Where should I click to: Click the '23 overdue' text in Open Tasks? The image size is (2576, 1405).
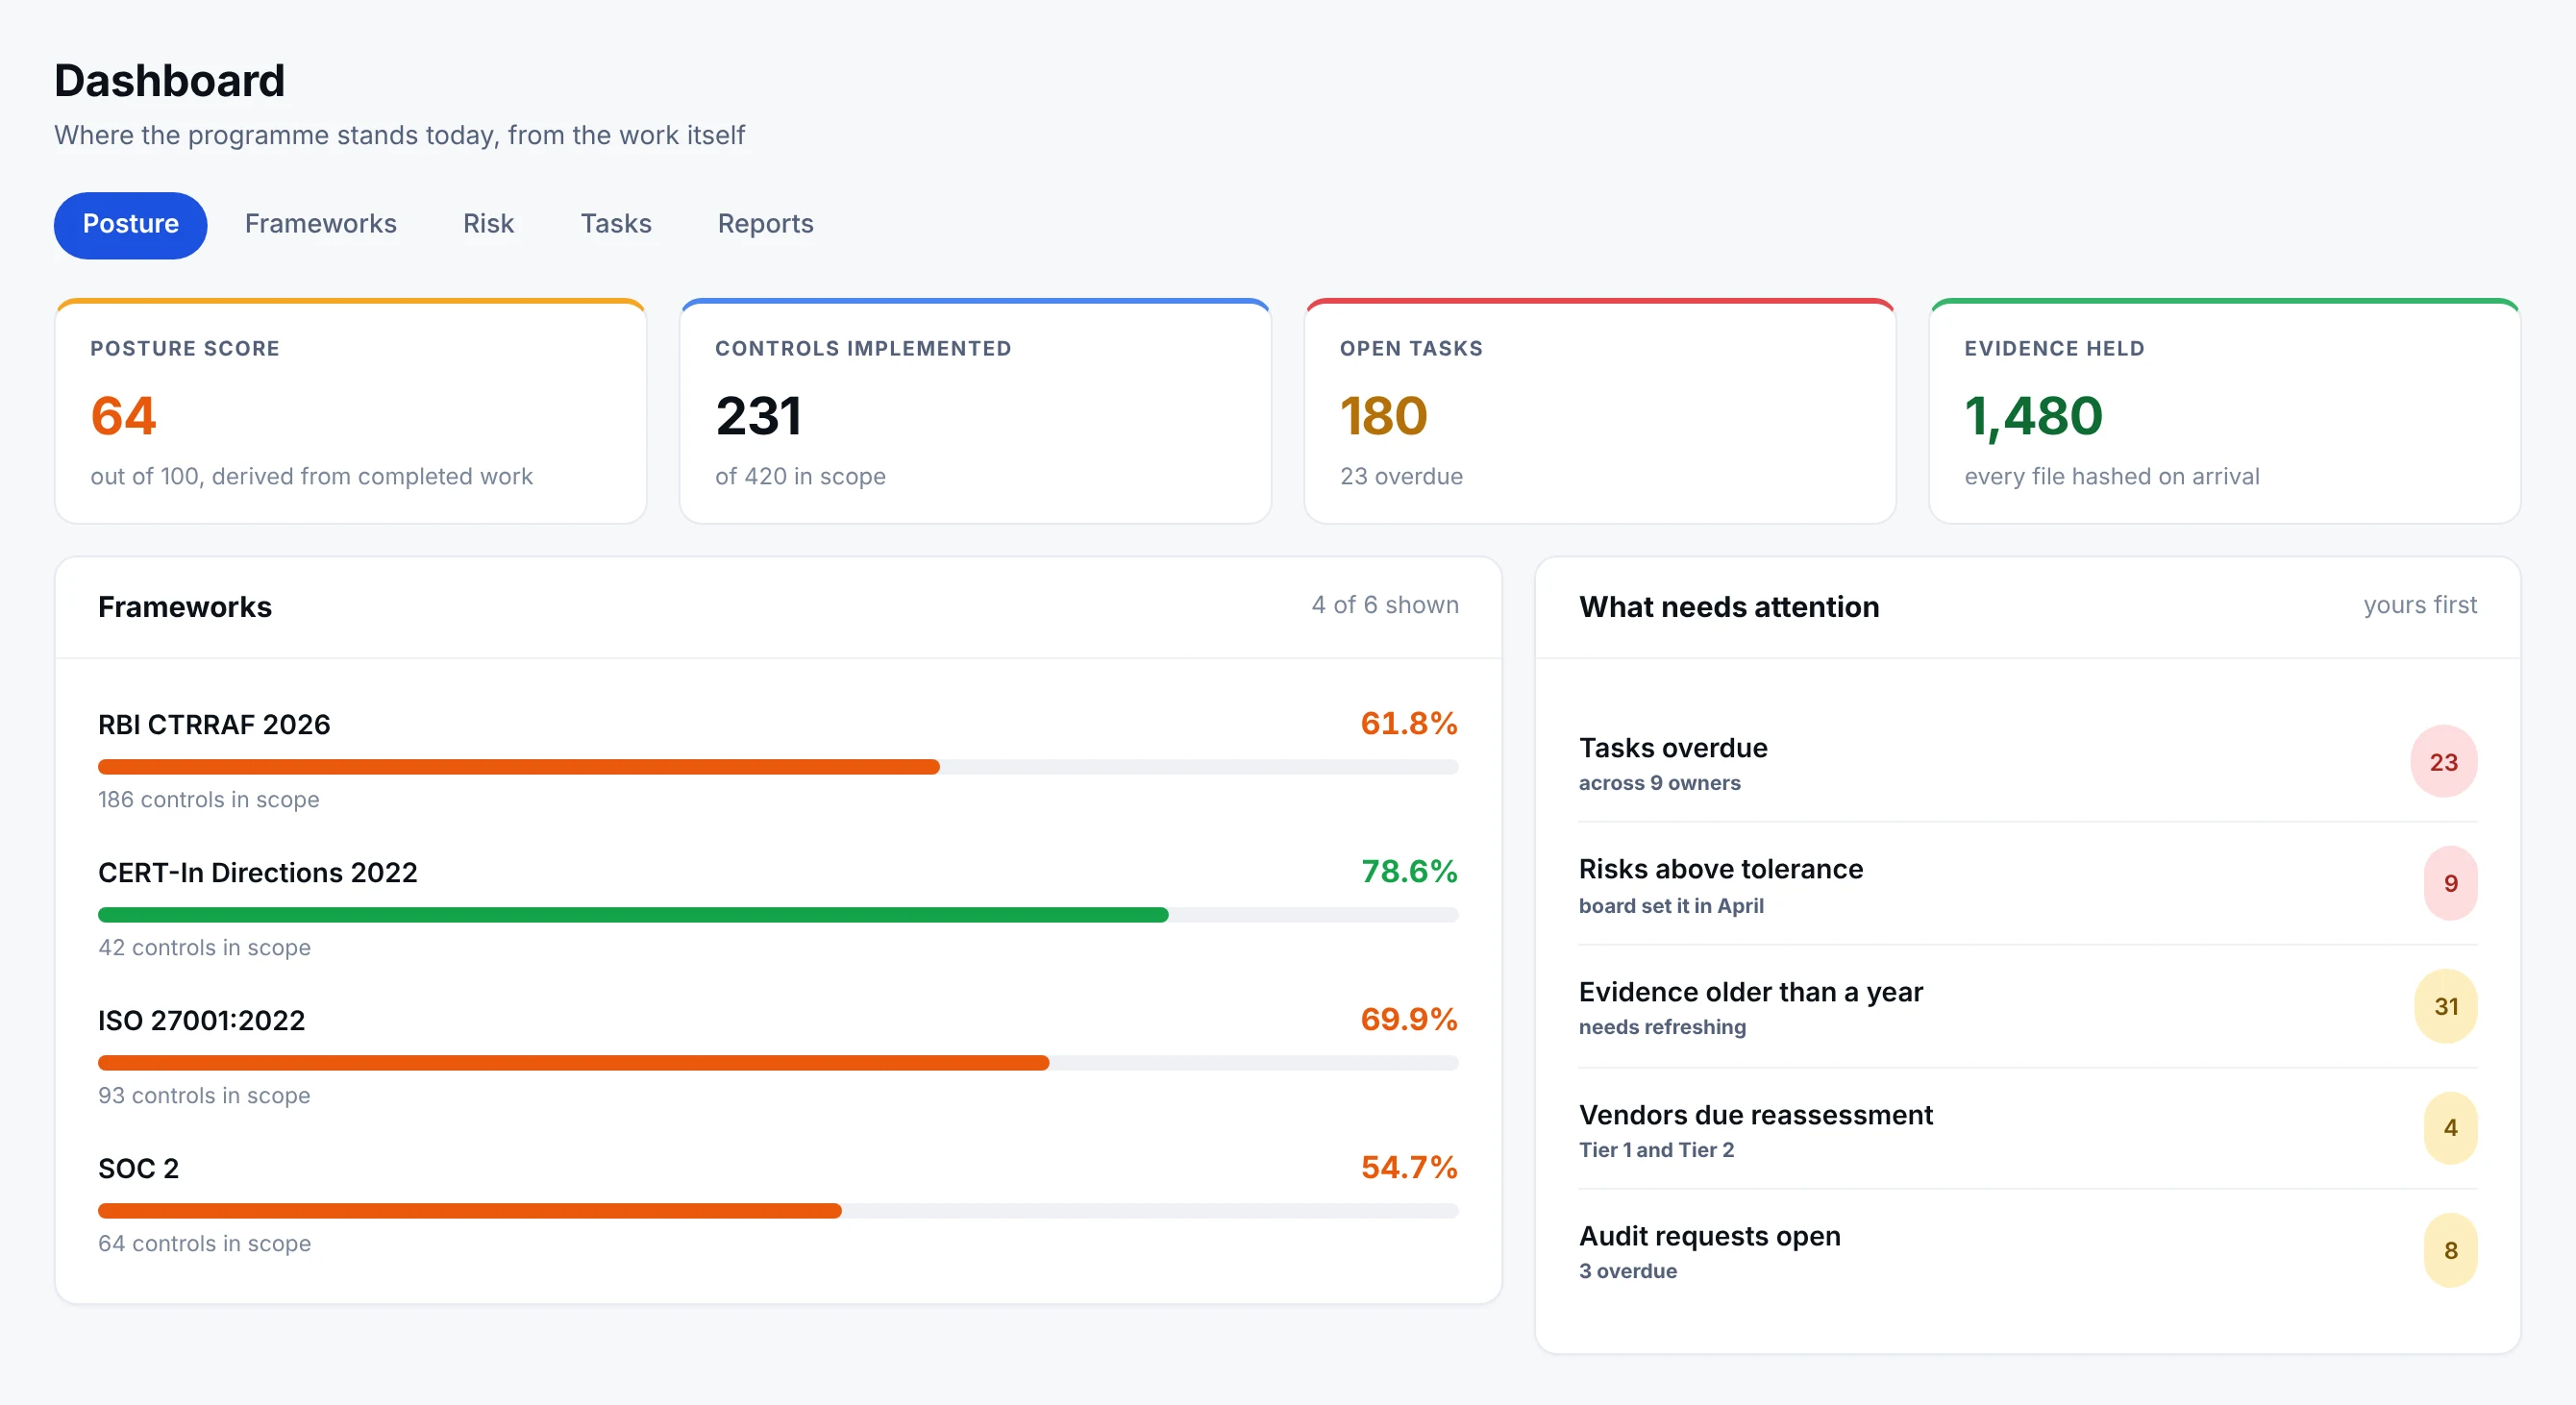coord(1401,477)
